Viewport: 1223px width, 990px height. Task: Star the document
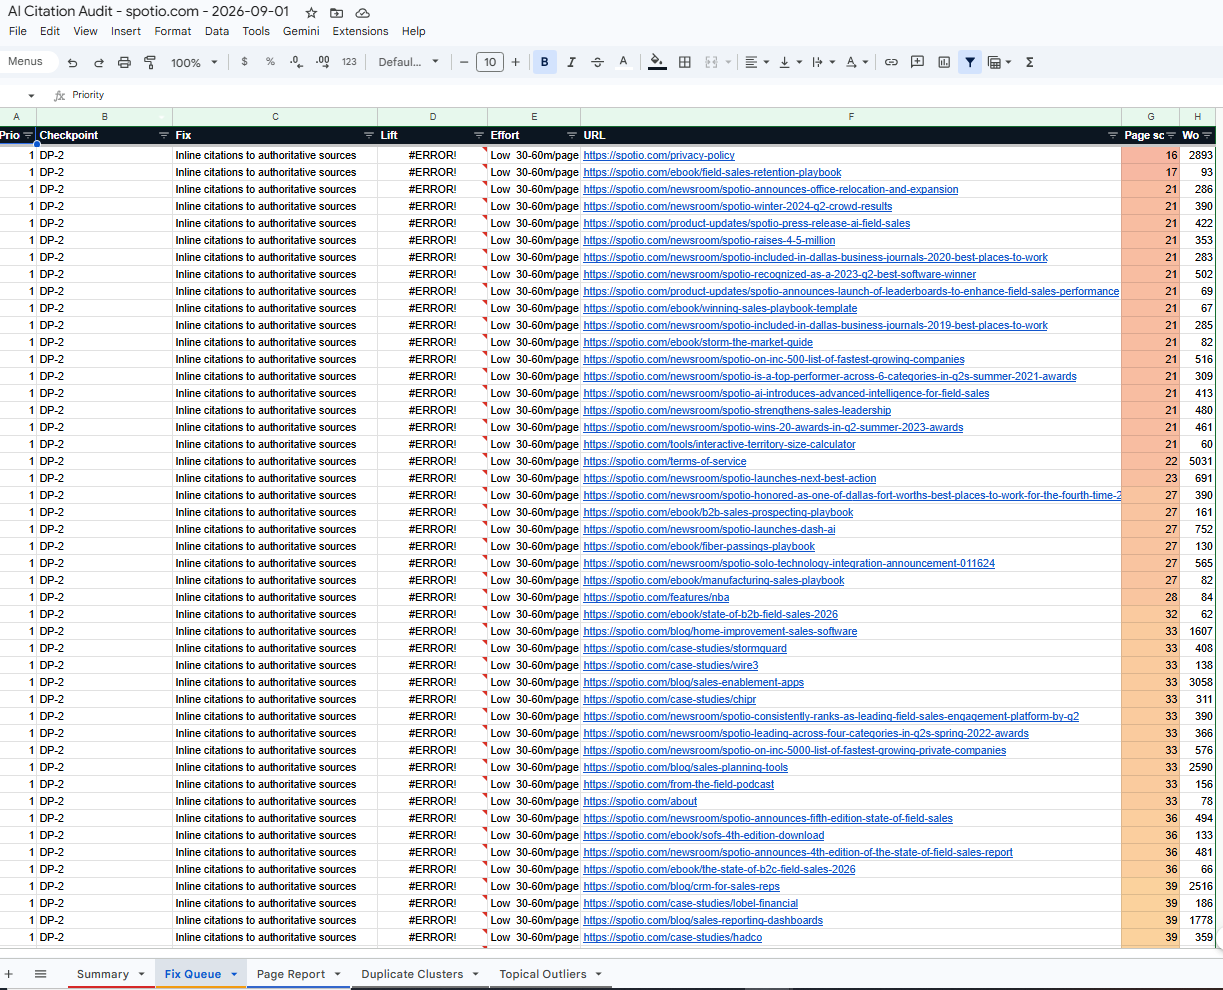(311, 12)
